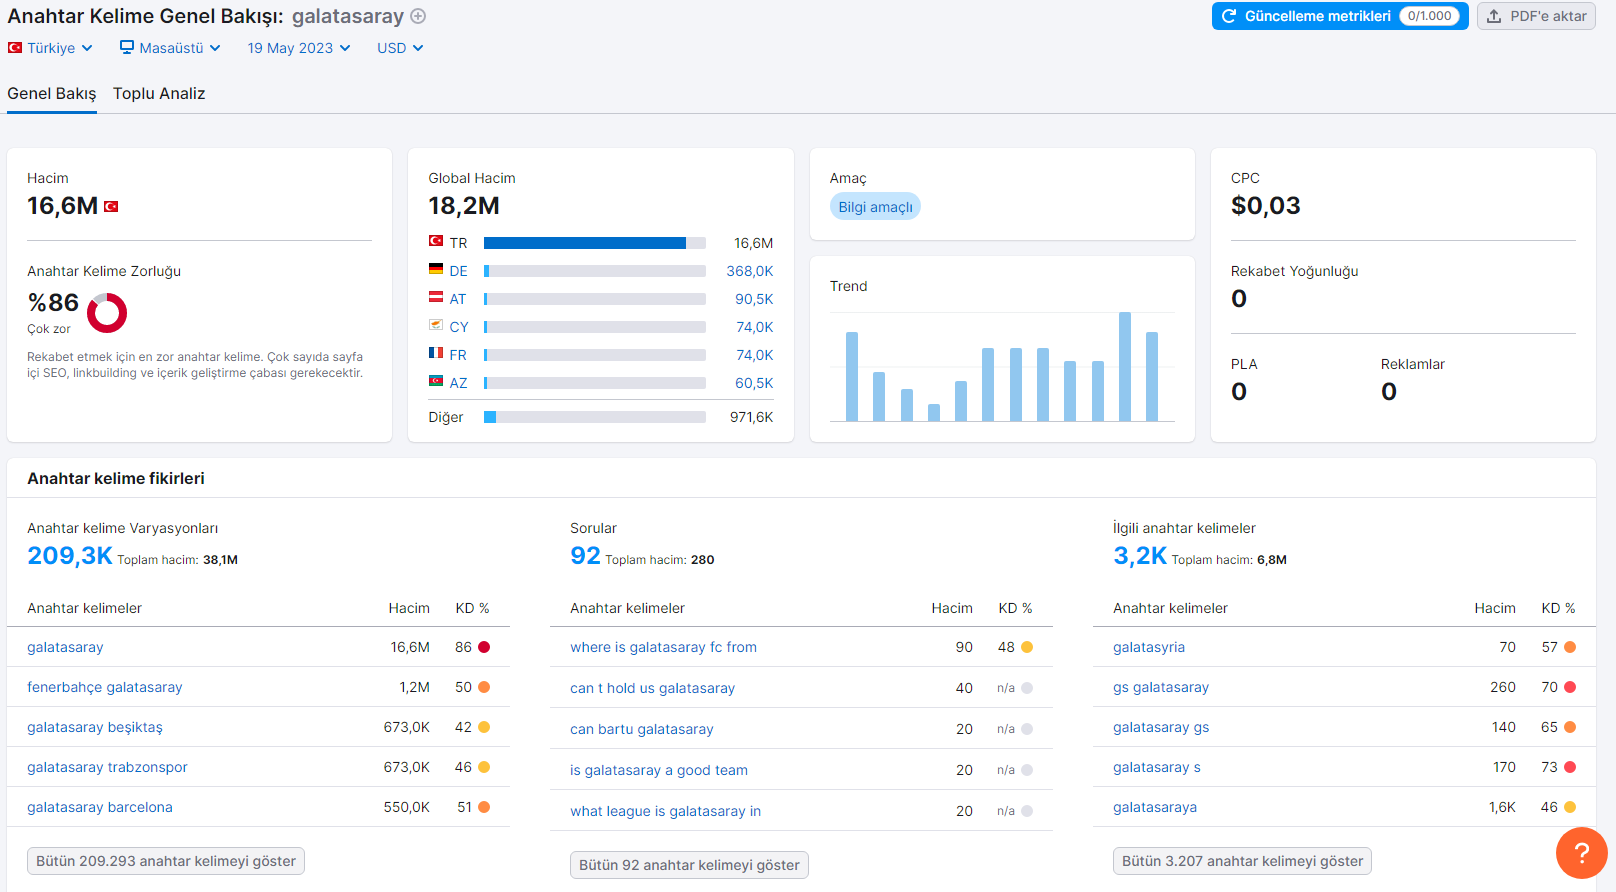Open can bartu galatasaray link
Screen dimensions: 1616x892
coord(642,729)
